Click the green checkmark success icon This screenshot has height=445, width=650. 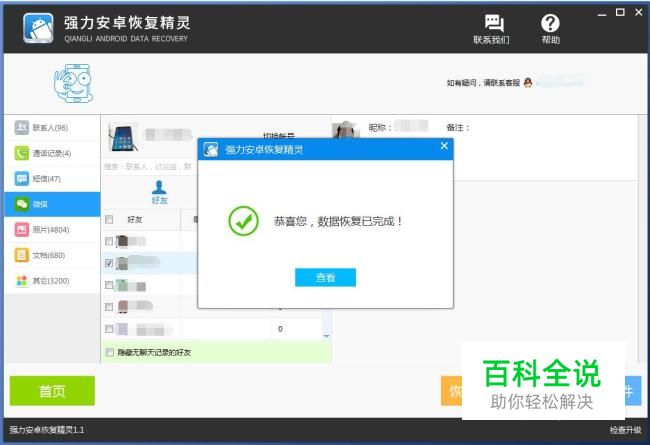click(243, 221)
